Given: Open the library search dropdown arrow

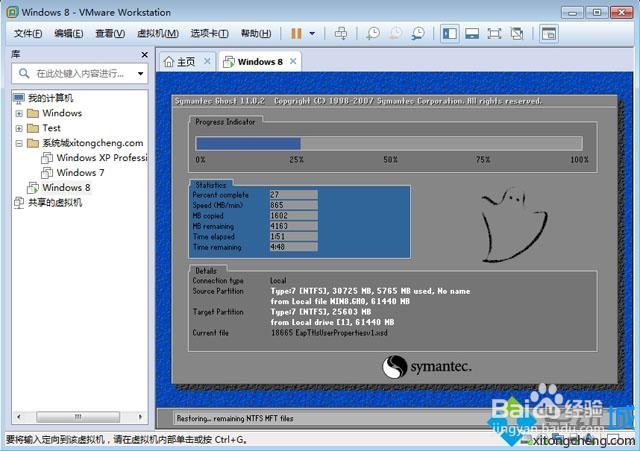Looking at the screenshot, I should pos(140,74).
